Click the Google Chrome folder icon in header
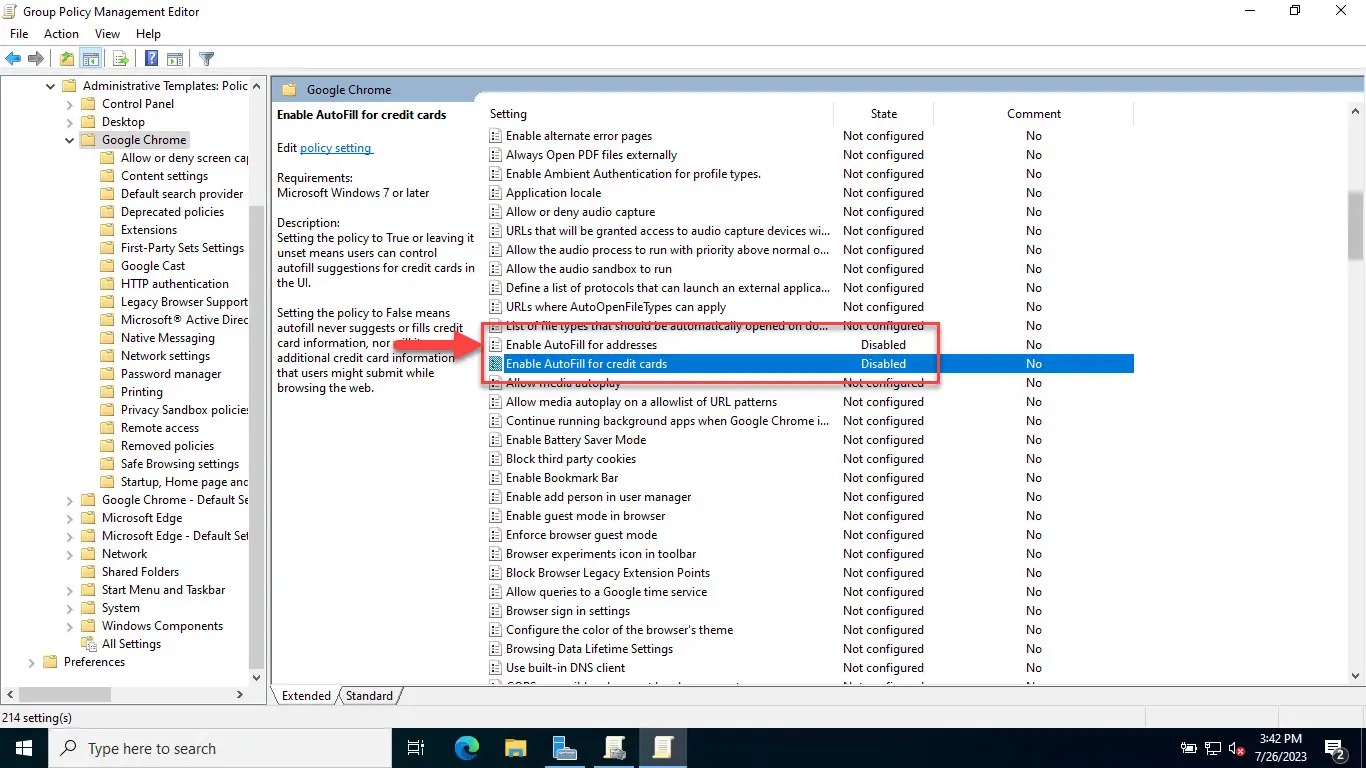This screenshot has width=1366, height=768. pyautogui.click(x=289, y=90)
